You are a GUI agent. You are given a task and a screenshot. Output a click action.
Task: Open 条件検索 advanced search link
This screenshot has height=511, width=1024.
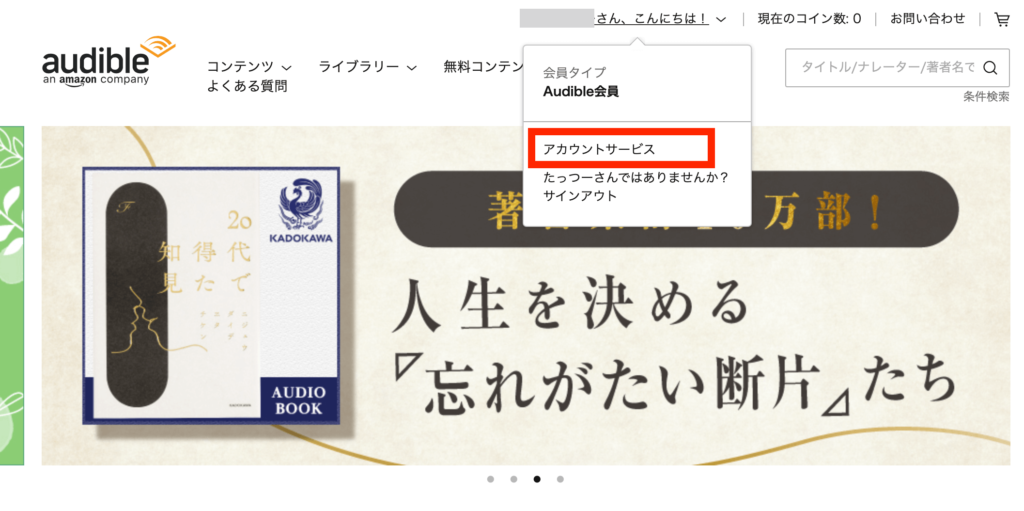pyautogui.click(x=986, y=97)
